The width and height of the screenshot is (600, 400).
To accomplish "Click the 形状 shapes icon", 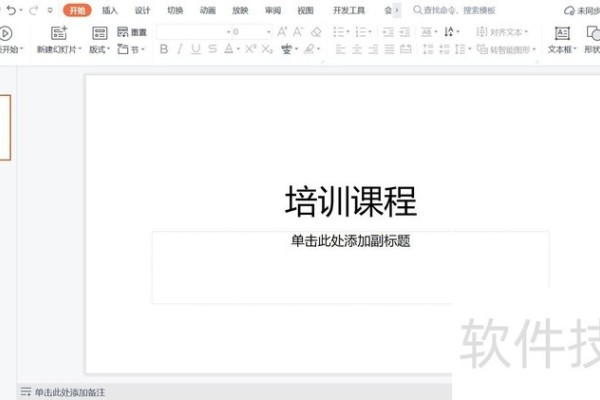I will [x=593, y=34].
